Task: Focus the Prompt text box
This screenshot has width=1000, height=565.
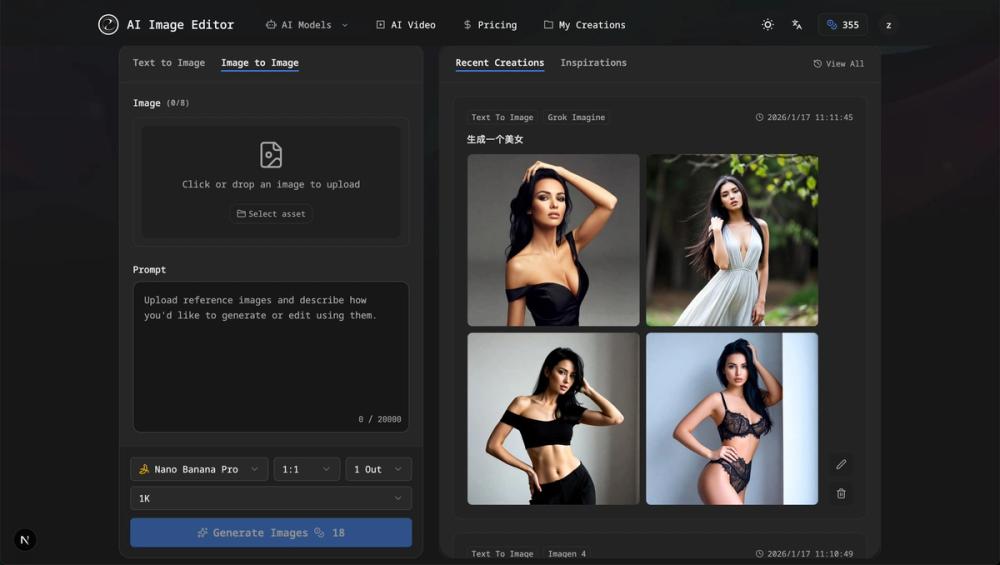Action: [x=271, y=357]
